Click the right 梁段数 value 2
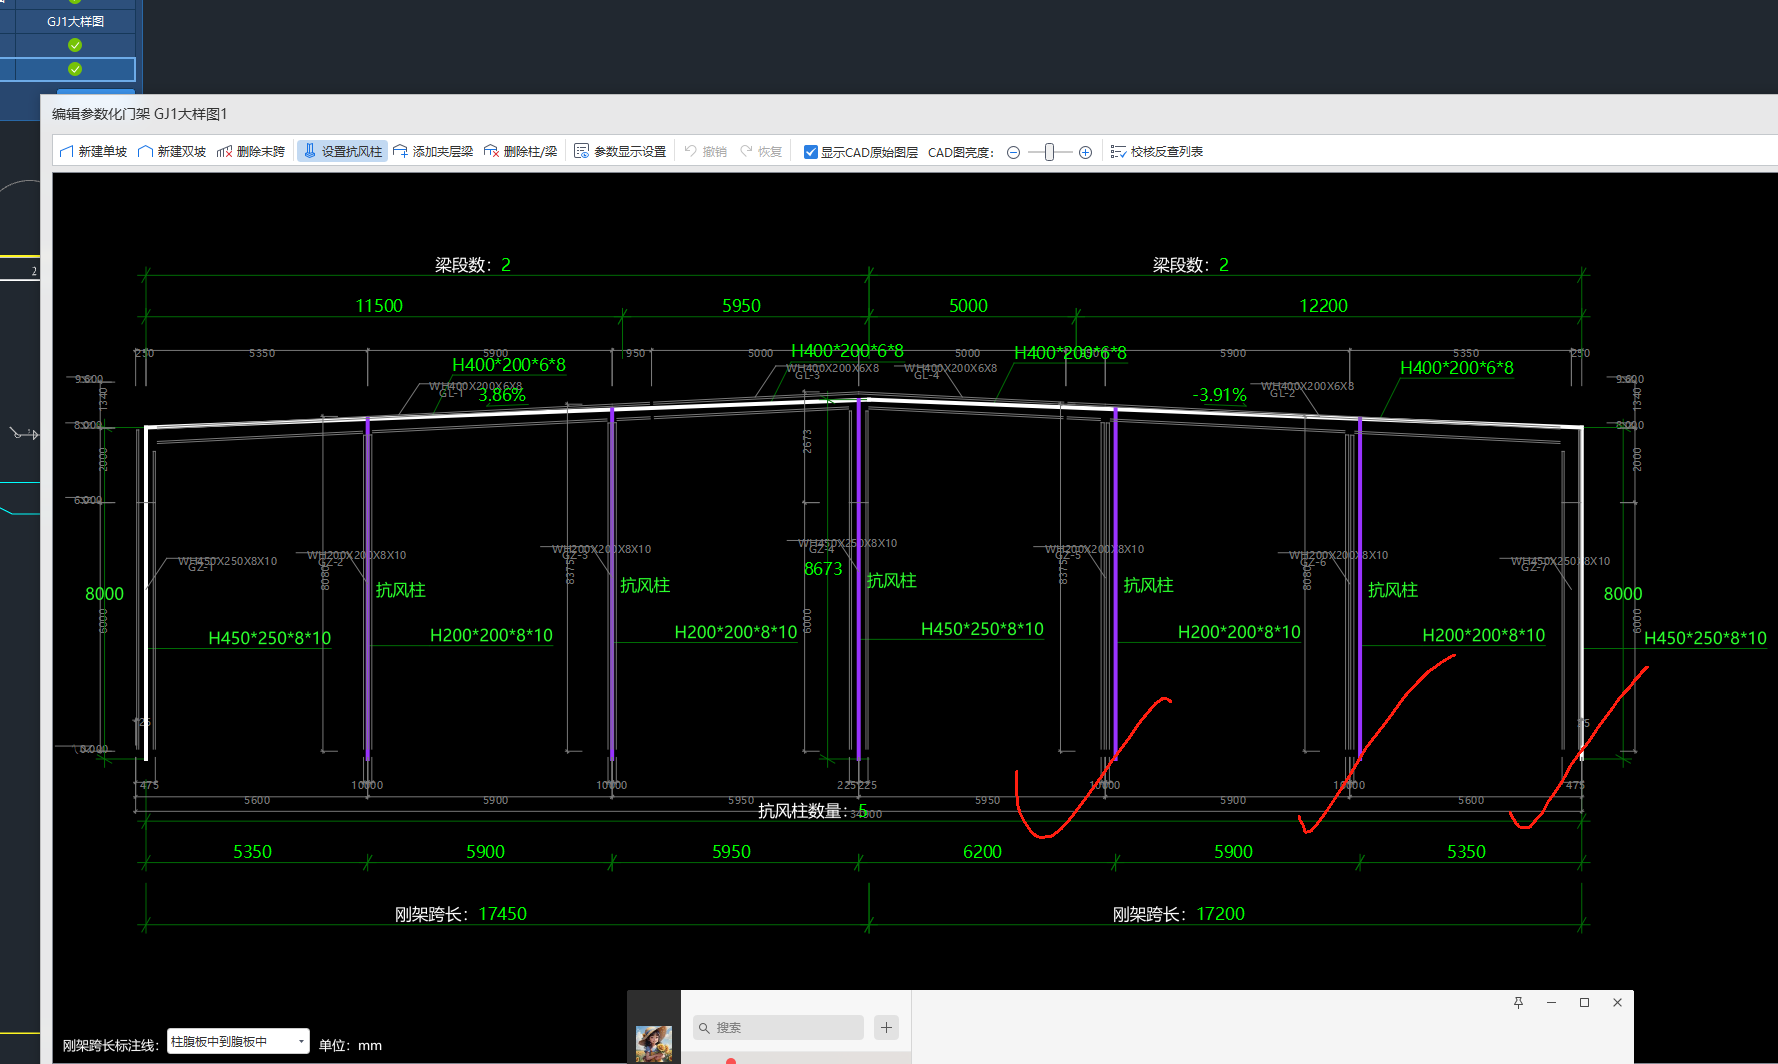Viewport: 1778px width, 1064px height. (x=1224, y=265)
